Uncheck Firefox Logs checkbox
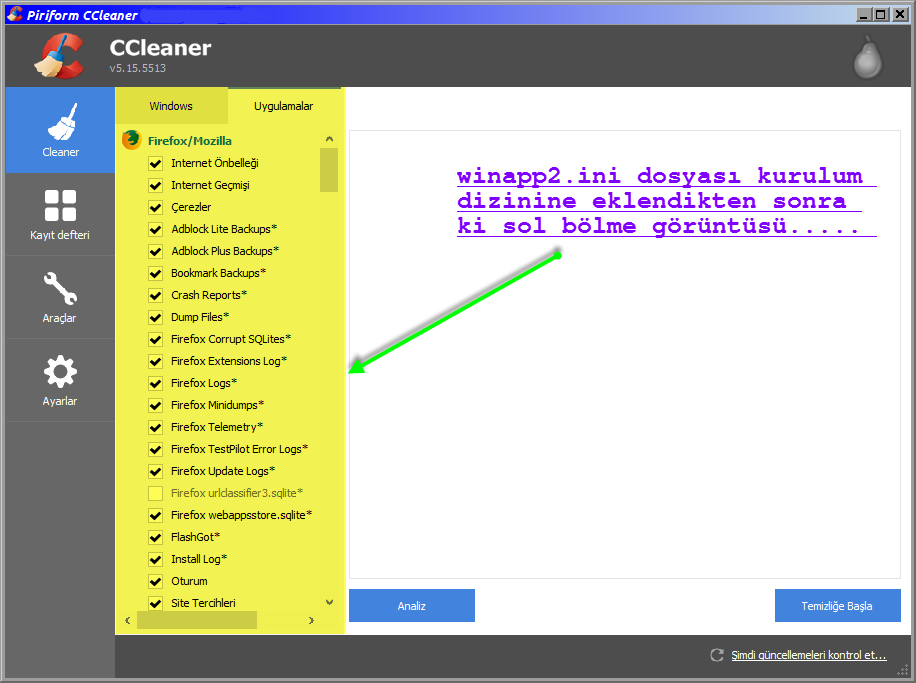 point(155,384)
